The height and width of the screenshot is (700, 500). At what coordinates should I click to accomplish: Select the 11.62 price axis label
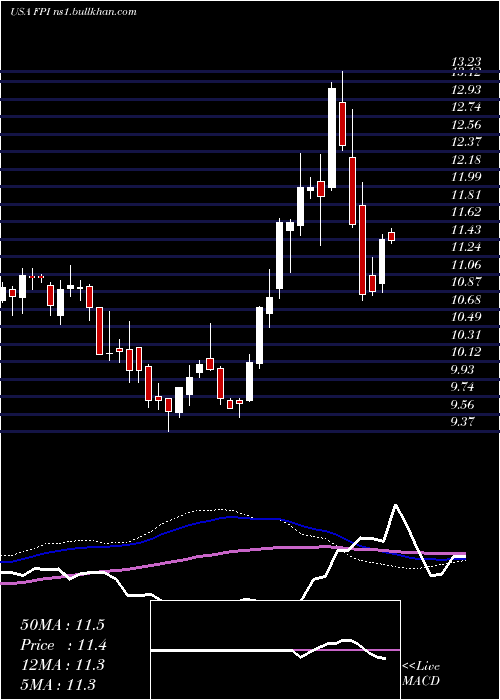(x=466, y=212)
